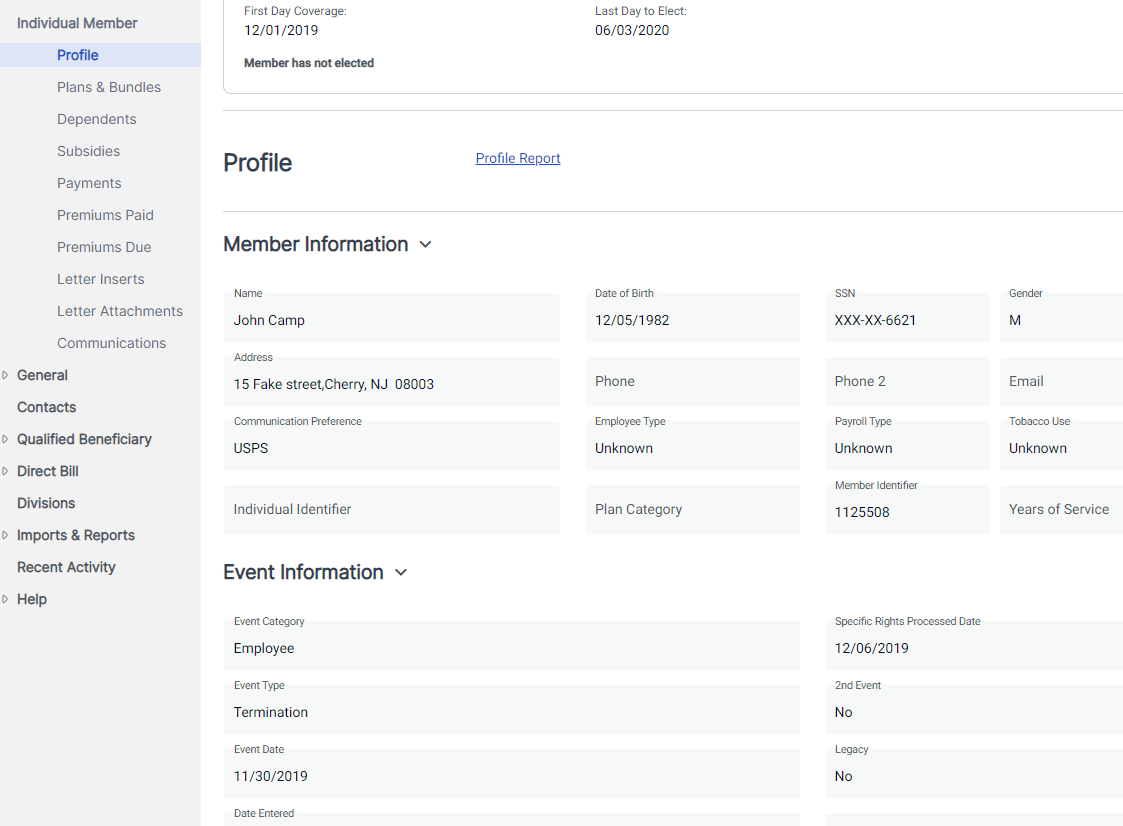The width and height of the screenshot is (1123, 826).
Task: Click the Member Identifier field
Action: tap(907, 509)
